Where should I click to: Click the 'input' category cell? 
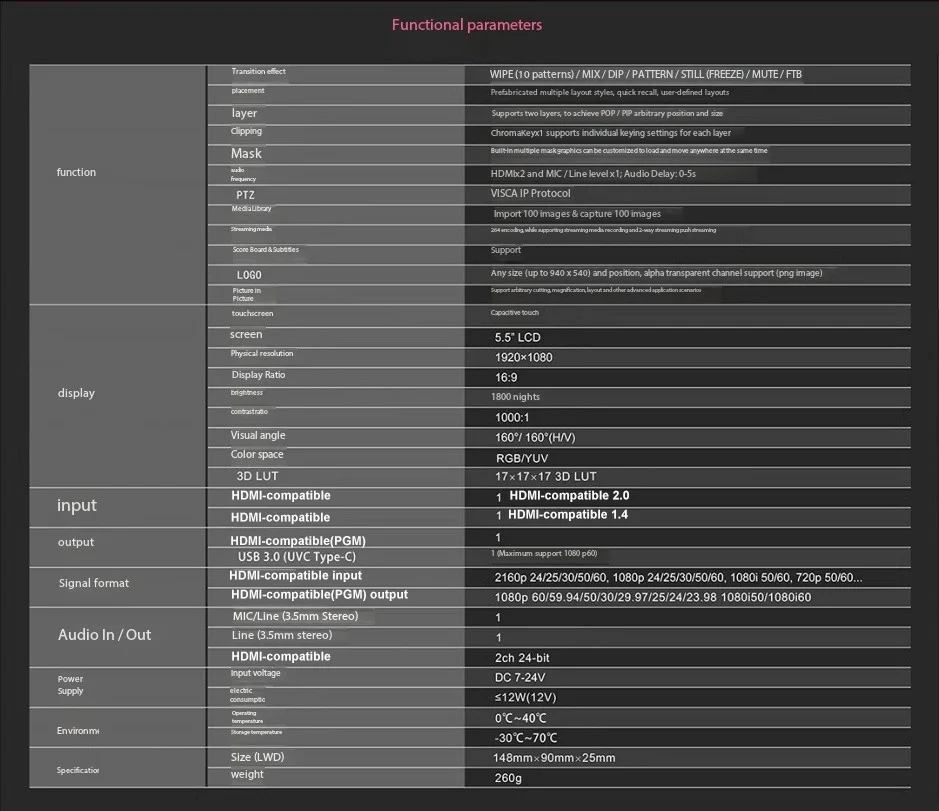point(117,507)
